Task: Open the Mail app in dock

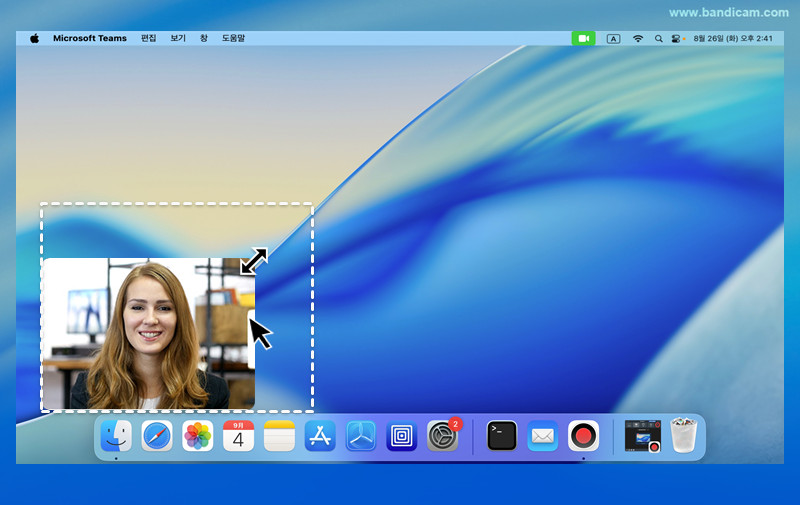Action: tap(542, 436)
